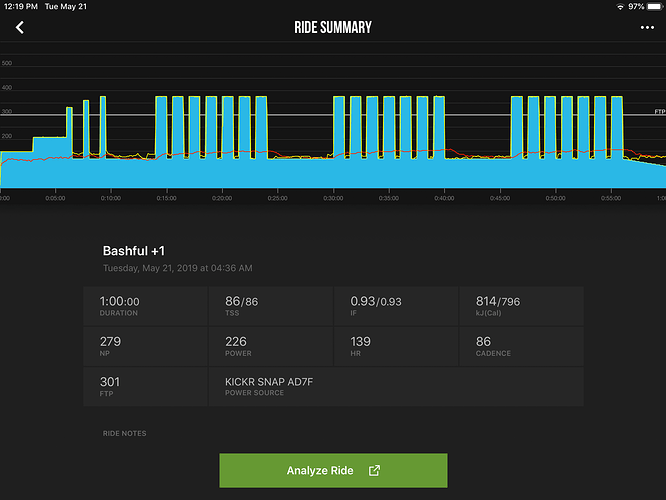Tap the battery indicator in status bar

(x=655, y=6)
